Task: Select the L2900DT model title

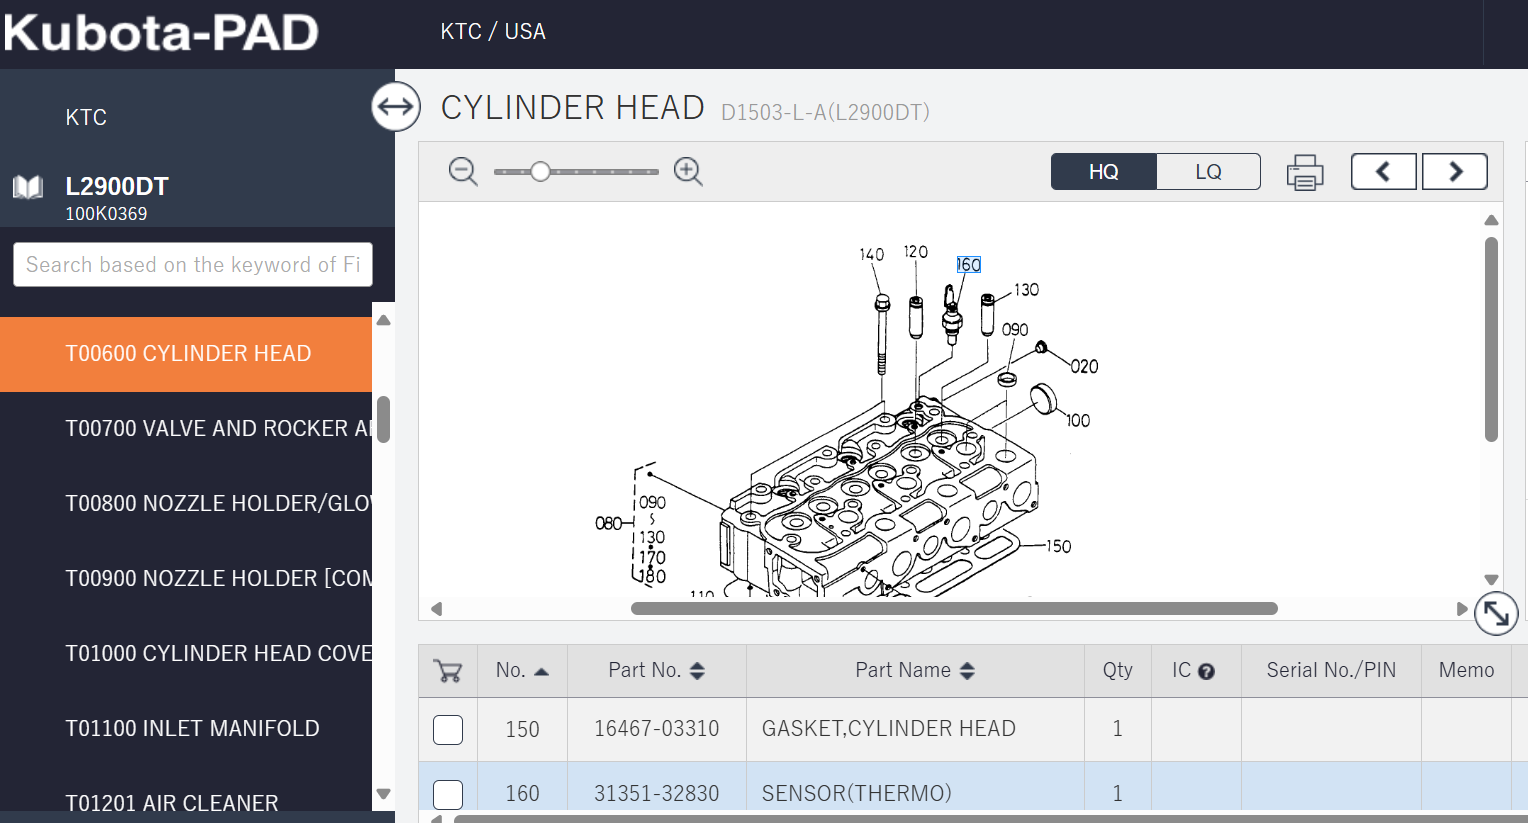Action: coord(117,187)
